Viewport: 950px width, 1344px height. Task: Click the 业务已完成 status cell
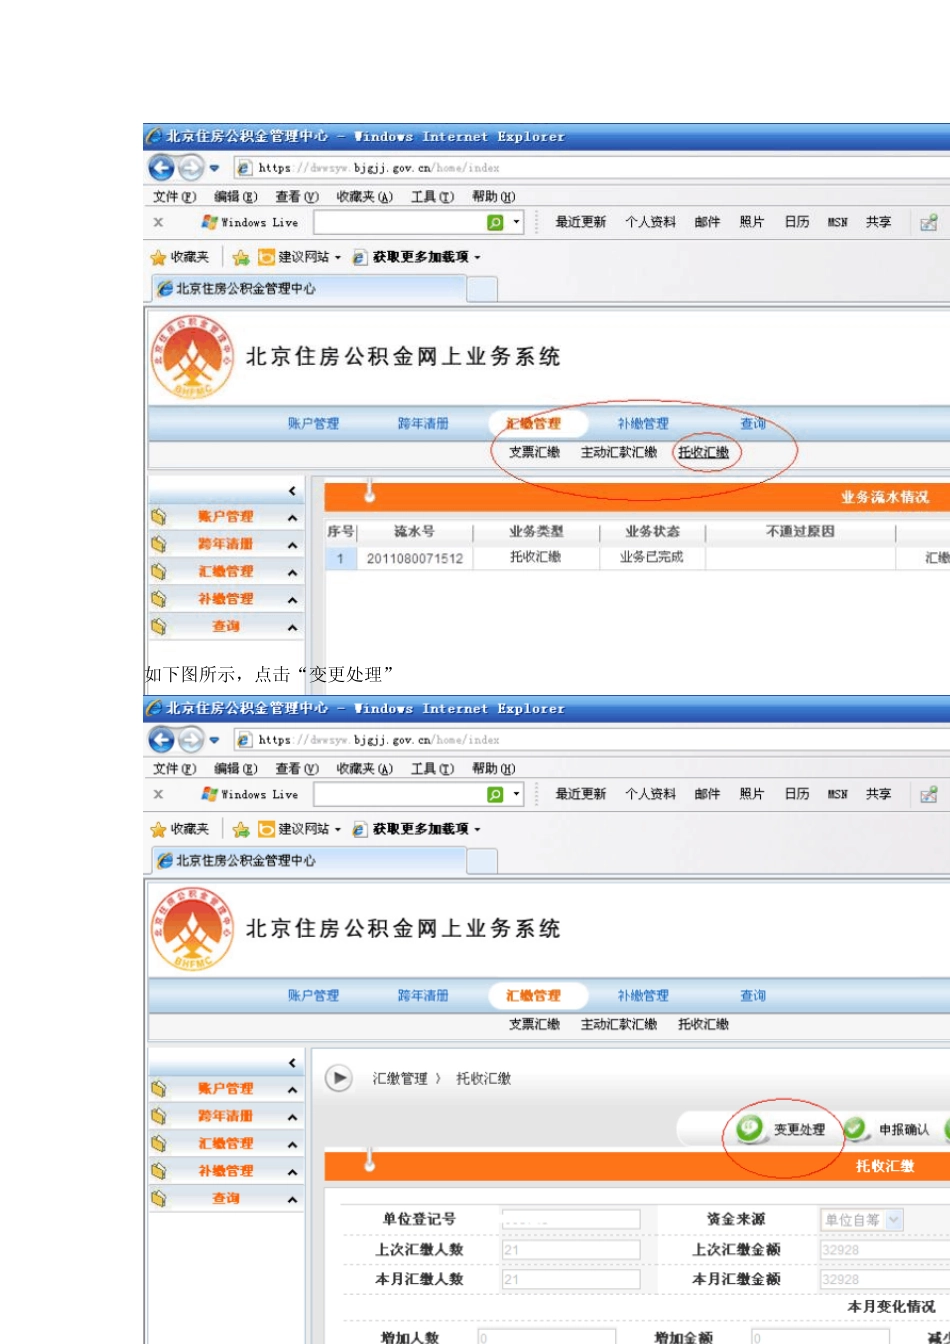point(651,558)
